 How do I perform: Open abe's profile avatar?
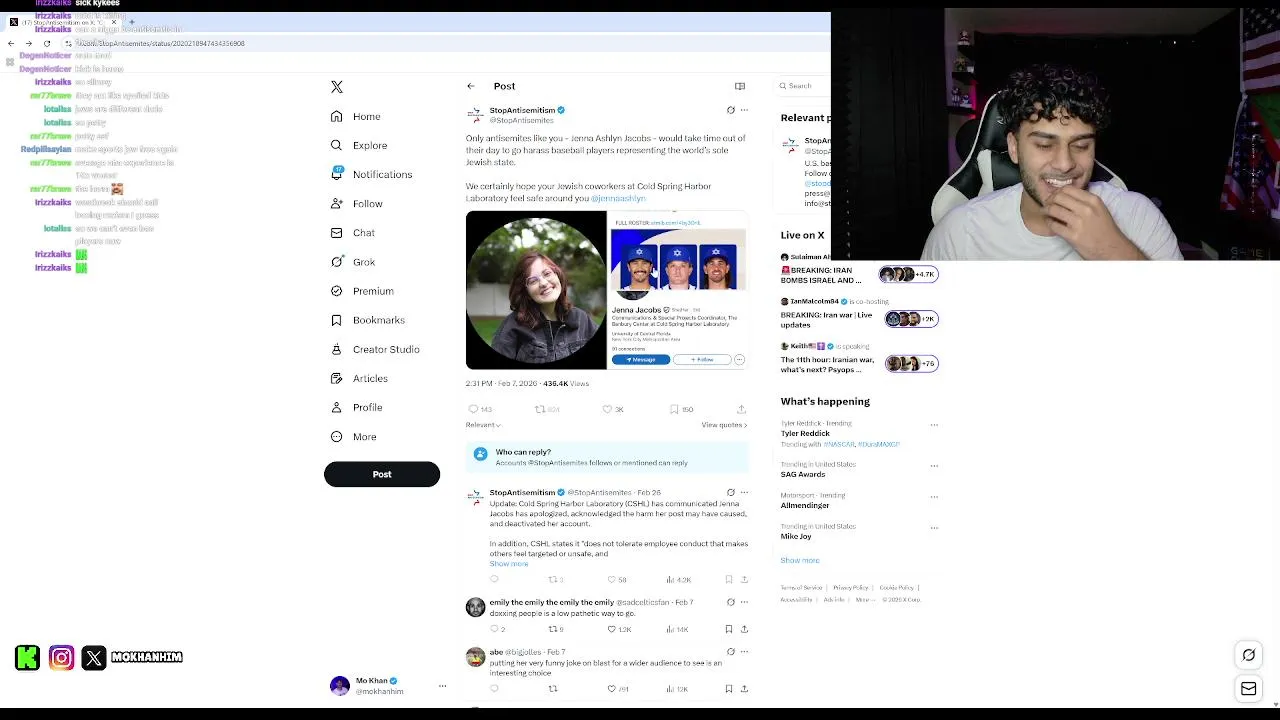[x=476, y=657]
